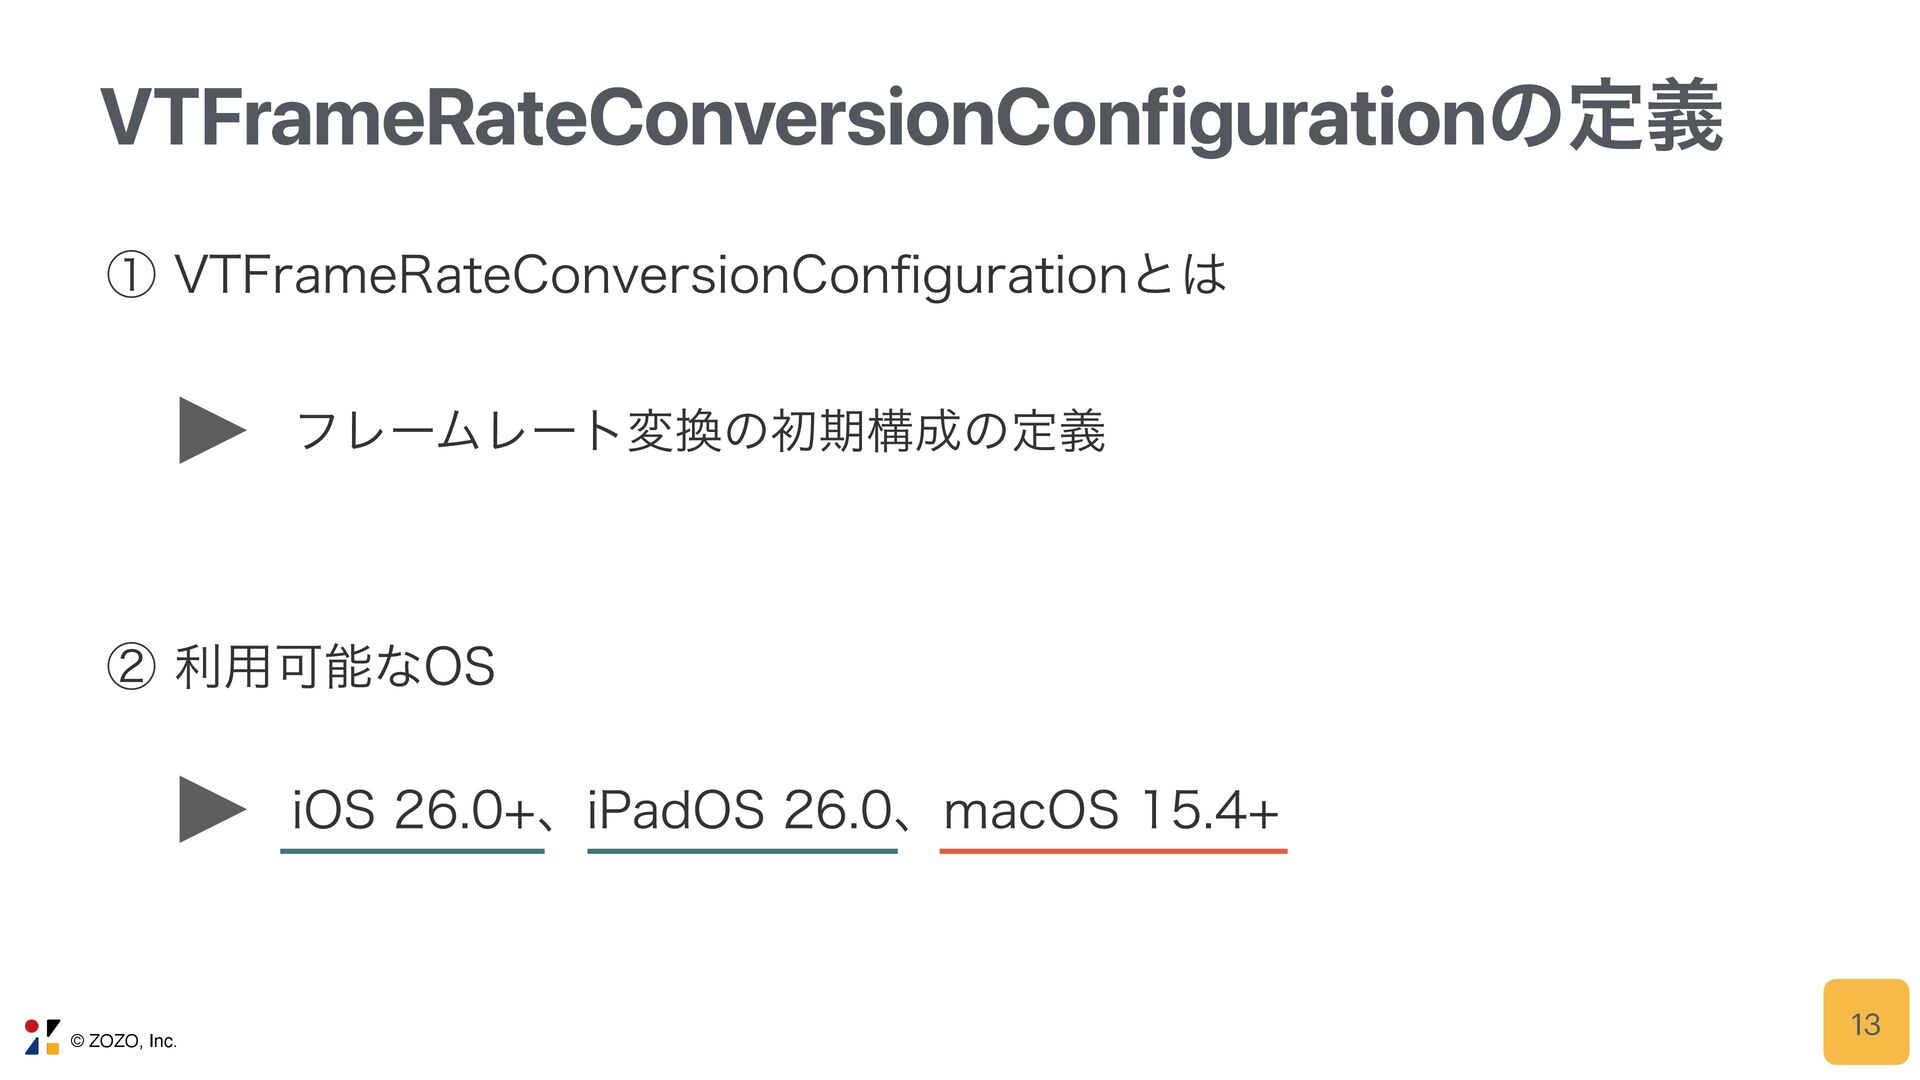Click the number 13 in the corner

tap(1866, 1024)
